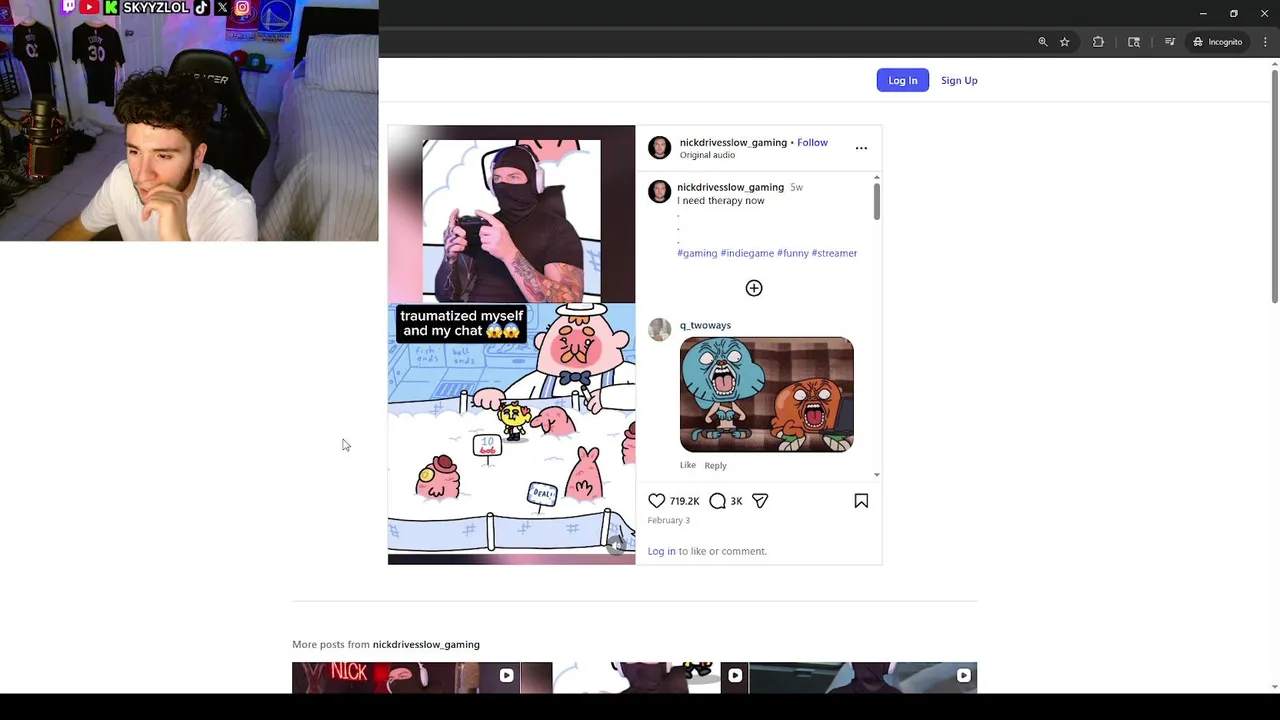Viewport: 1280px width, 720px height.
Task: Click the 5w timestamp on caption
Action: (796, 187)
